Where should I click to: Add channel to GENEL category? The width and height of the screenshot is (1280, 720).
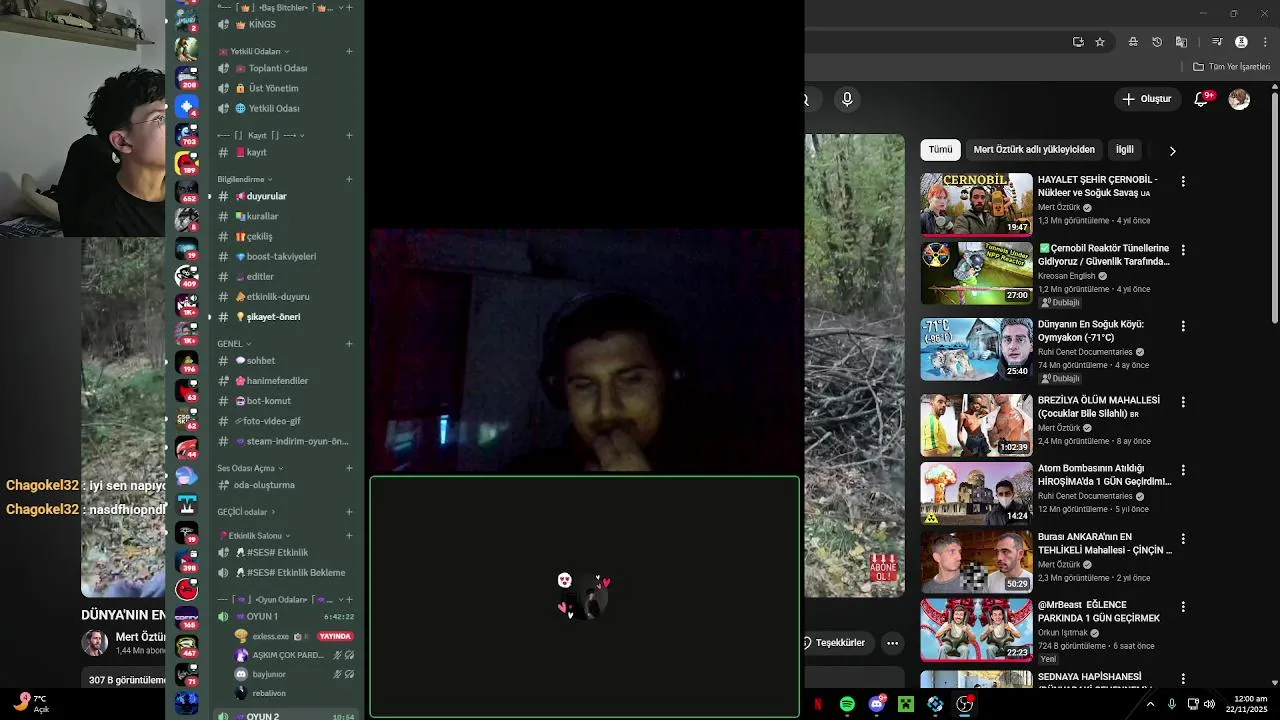349,343
